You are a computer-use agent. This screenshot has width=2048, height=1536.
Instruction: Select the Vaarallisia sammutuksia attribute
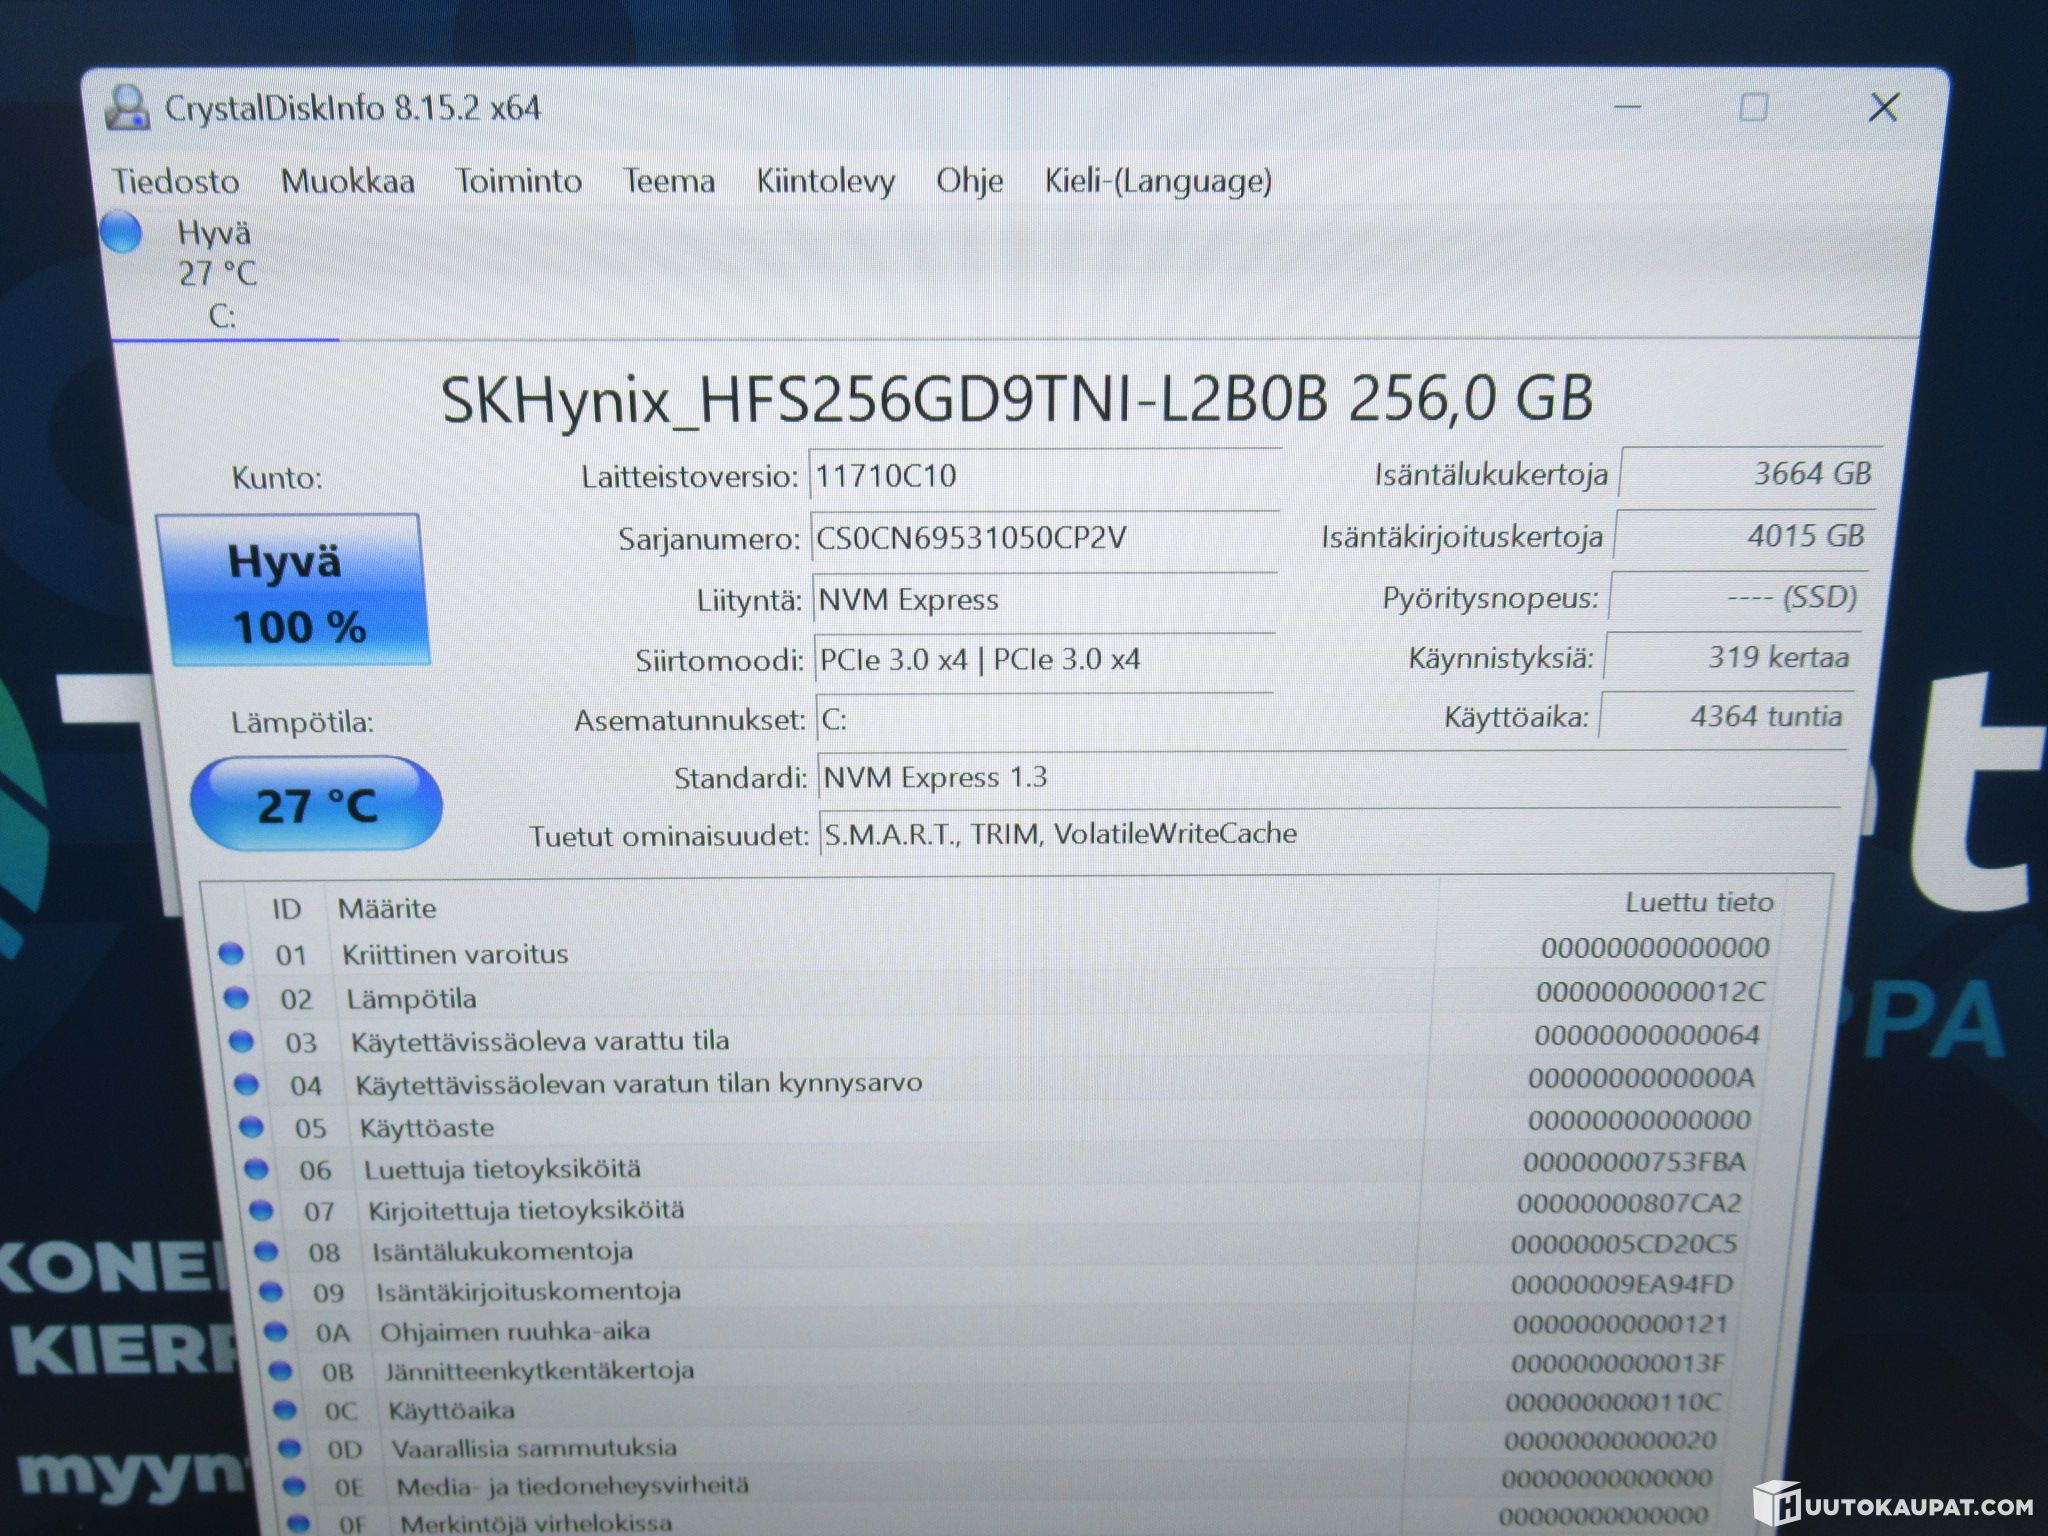pyautogui.click(x=534, y=1448)
